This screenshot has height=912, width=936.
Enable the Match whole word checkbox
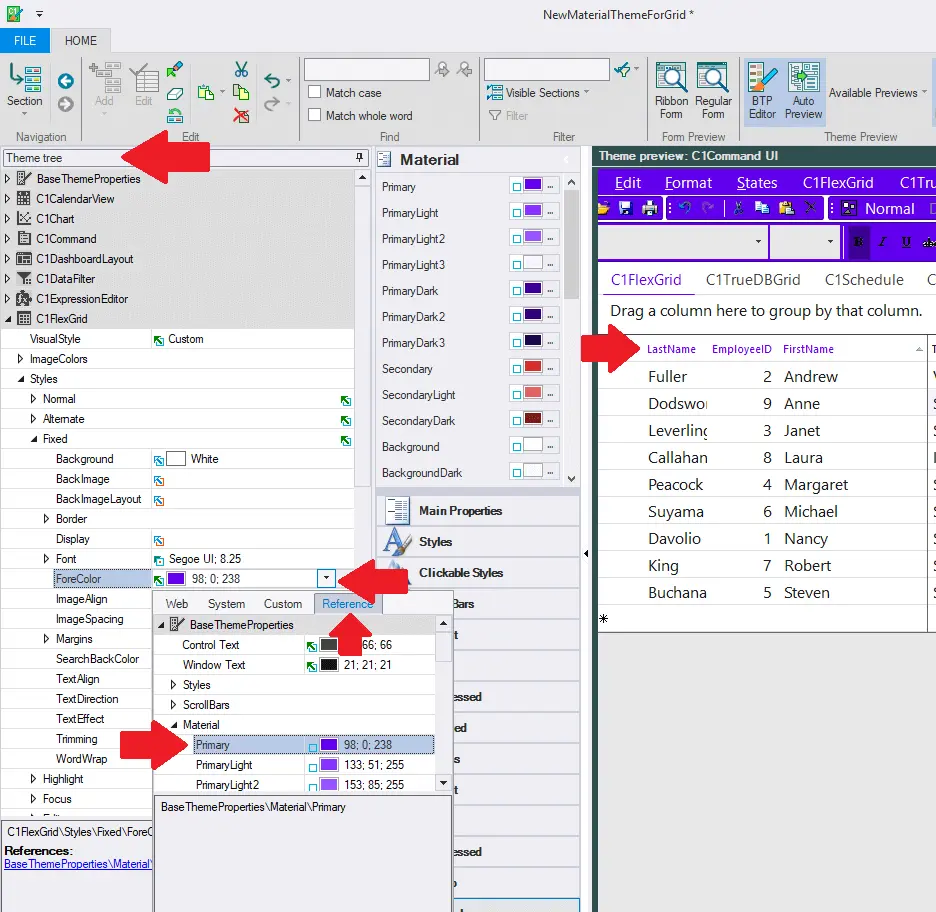315,115
